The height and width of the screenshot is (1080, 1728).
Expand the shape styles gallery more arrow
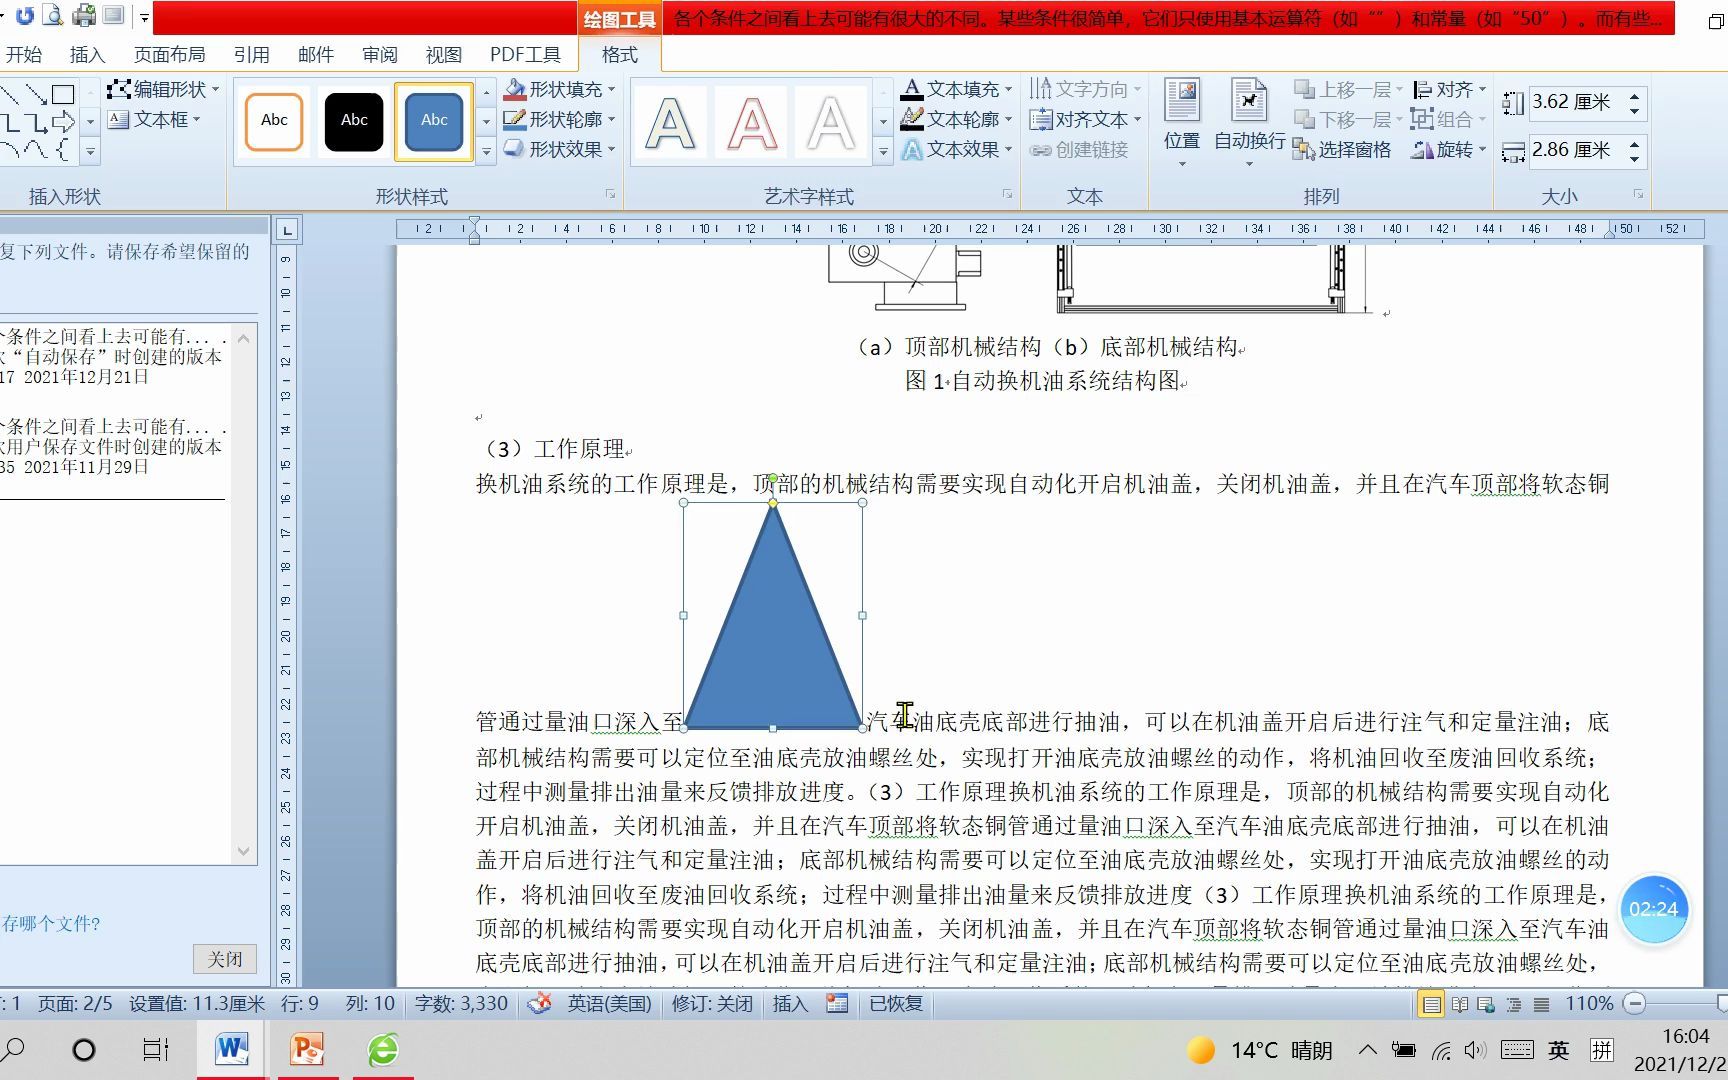point(486,151)
